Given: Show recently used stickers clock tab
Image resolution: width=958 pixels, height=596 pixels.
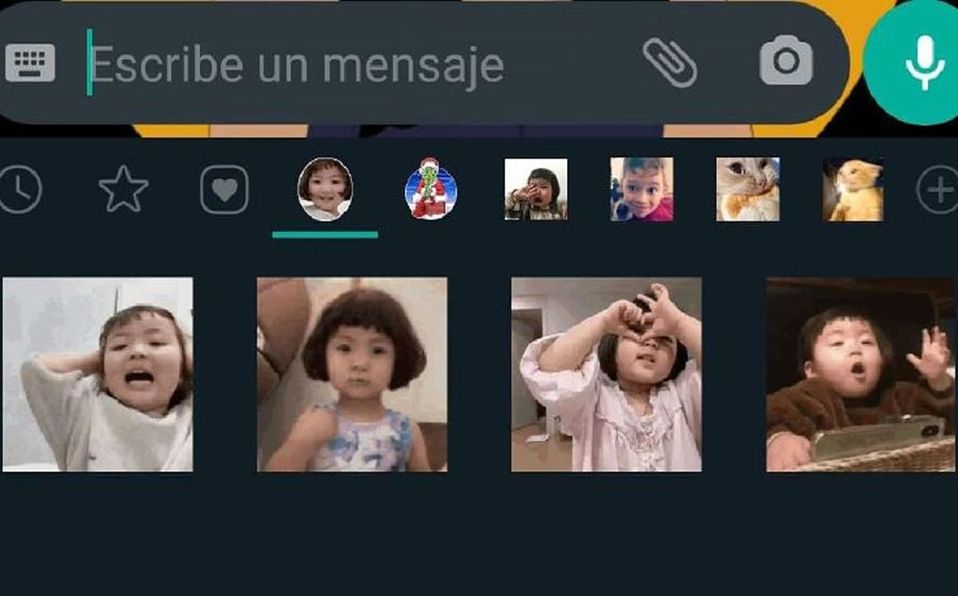Looking at the screenshot, I should 20,190.
